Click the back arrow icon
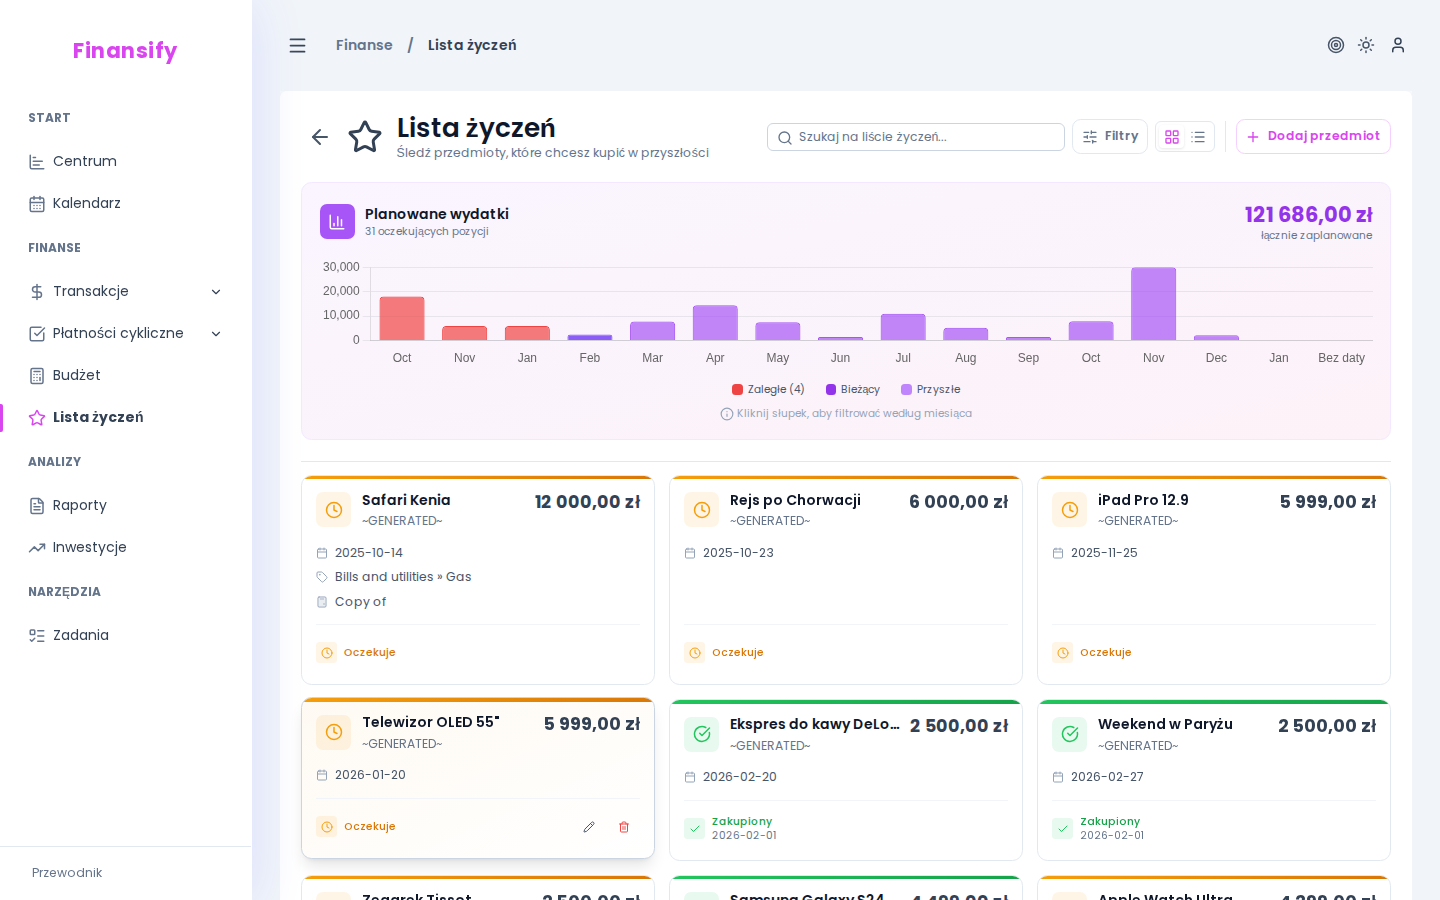1440x900 pixels. (320, 137)
